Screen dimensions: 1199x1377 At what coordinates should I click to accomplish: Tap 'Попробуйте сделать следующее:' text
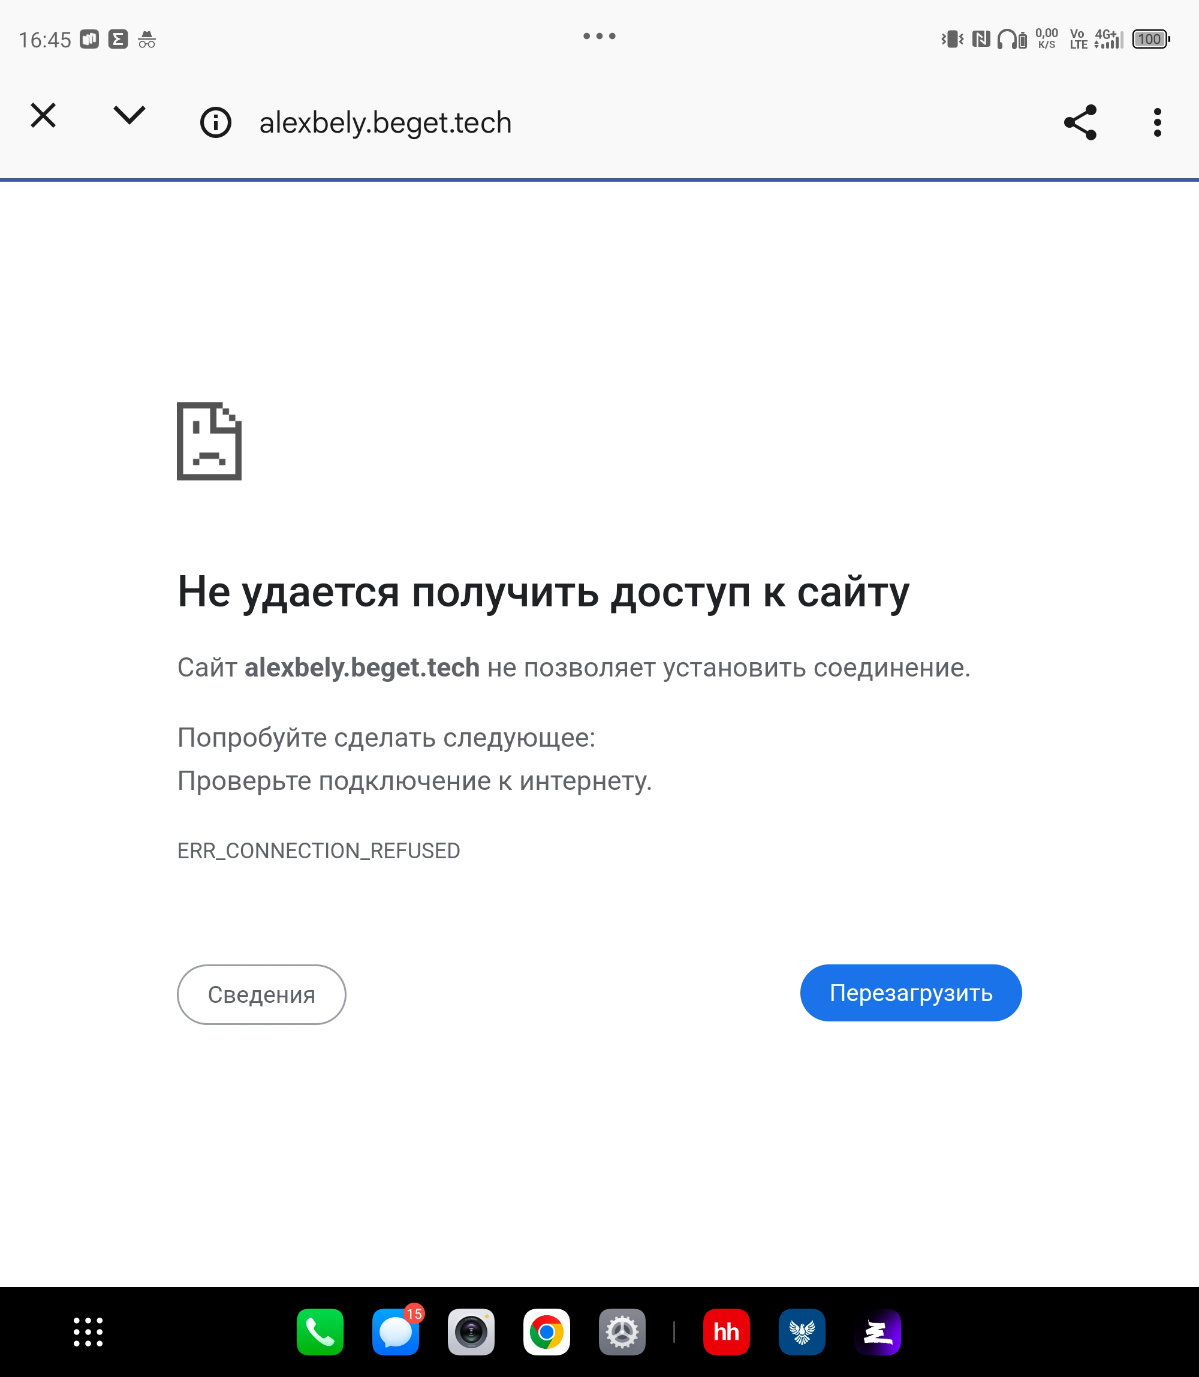pyautogui.click(x=386, y=738)
